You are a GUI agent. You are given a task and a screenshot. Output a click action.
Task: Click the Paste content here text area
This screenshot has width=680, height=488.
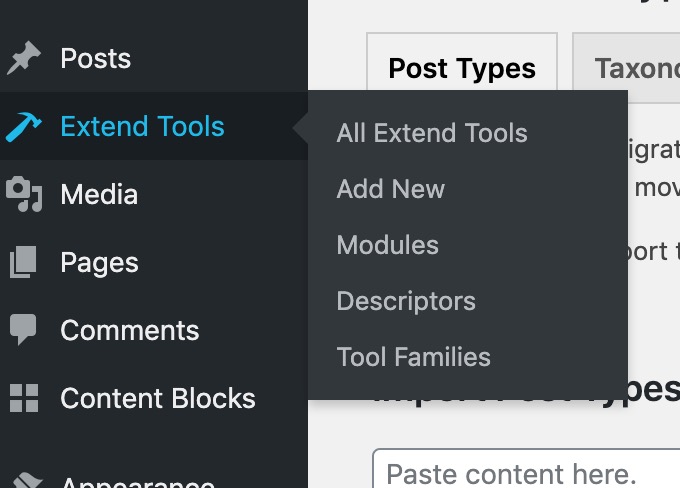tap(526, 468)
